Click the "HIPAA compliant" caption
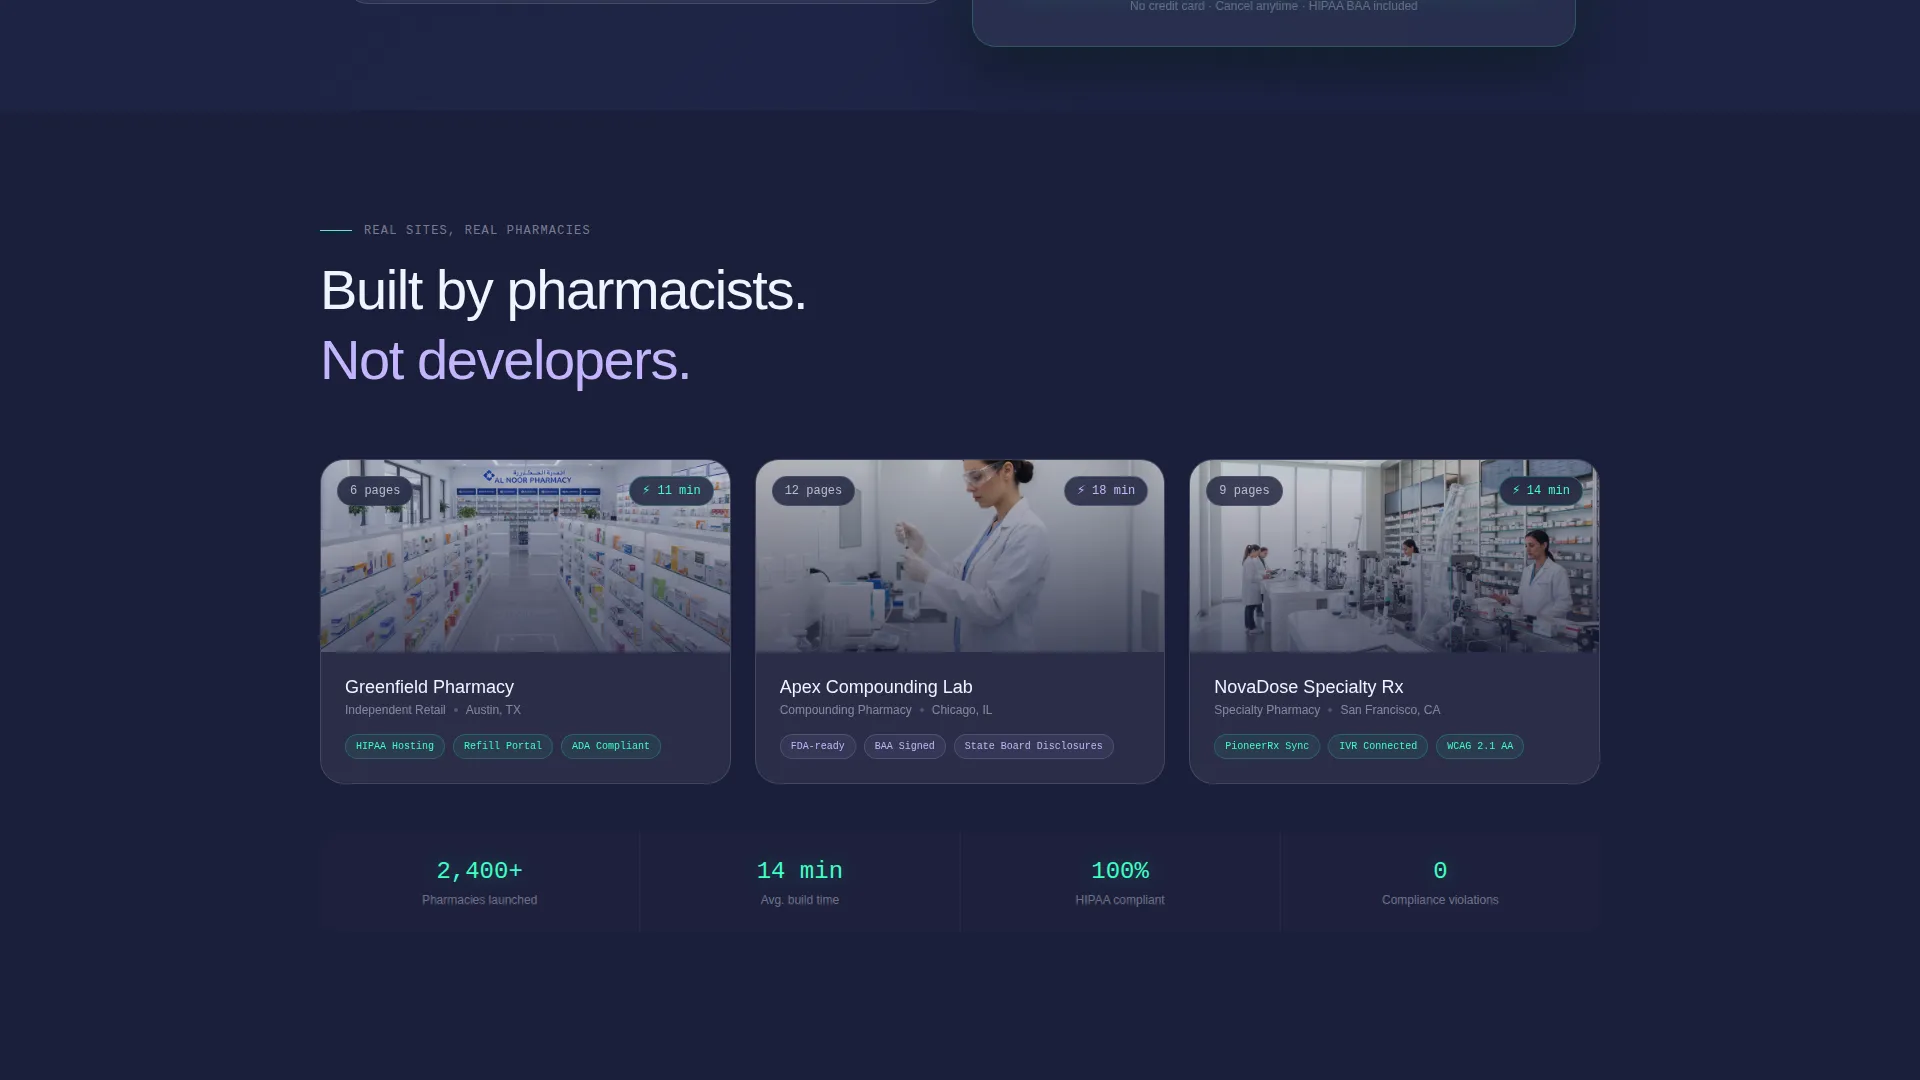This screenshot has width=1920, height=1080. (1120, 900)
